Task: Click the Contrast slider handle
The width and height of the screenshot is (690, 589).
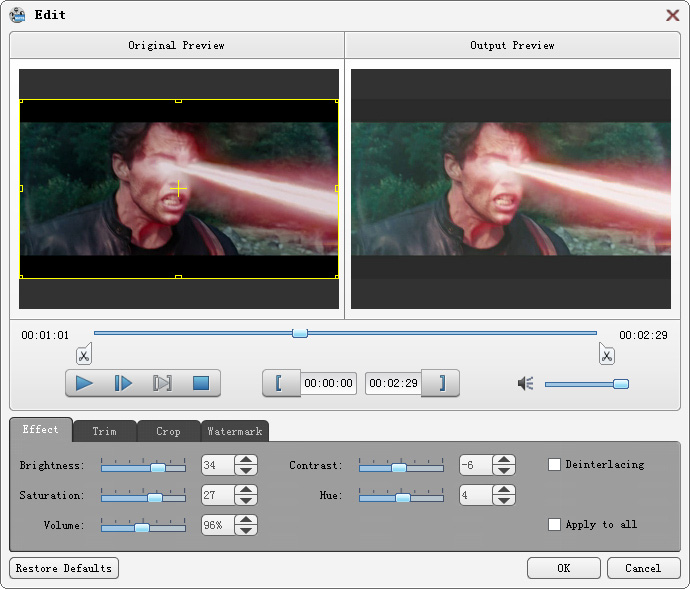Action: [x=399, y=468]
